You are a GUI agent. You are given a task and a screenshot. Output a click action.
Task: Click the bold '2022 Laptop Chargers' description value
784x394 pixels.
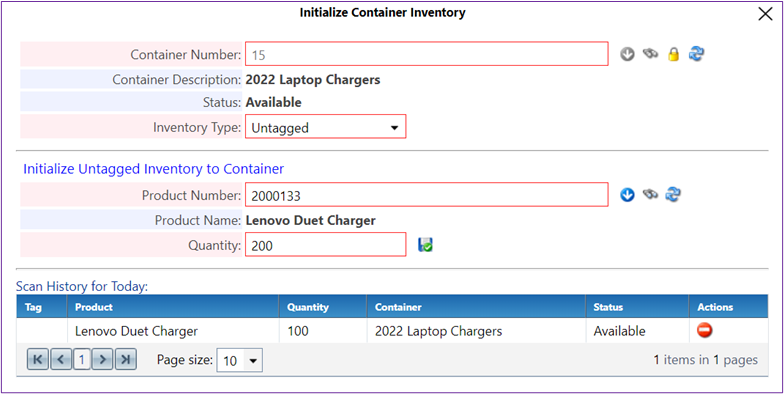[313, 80]
